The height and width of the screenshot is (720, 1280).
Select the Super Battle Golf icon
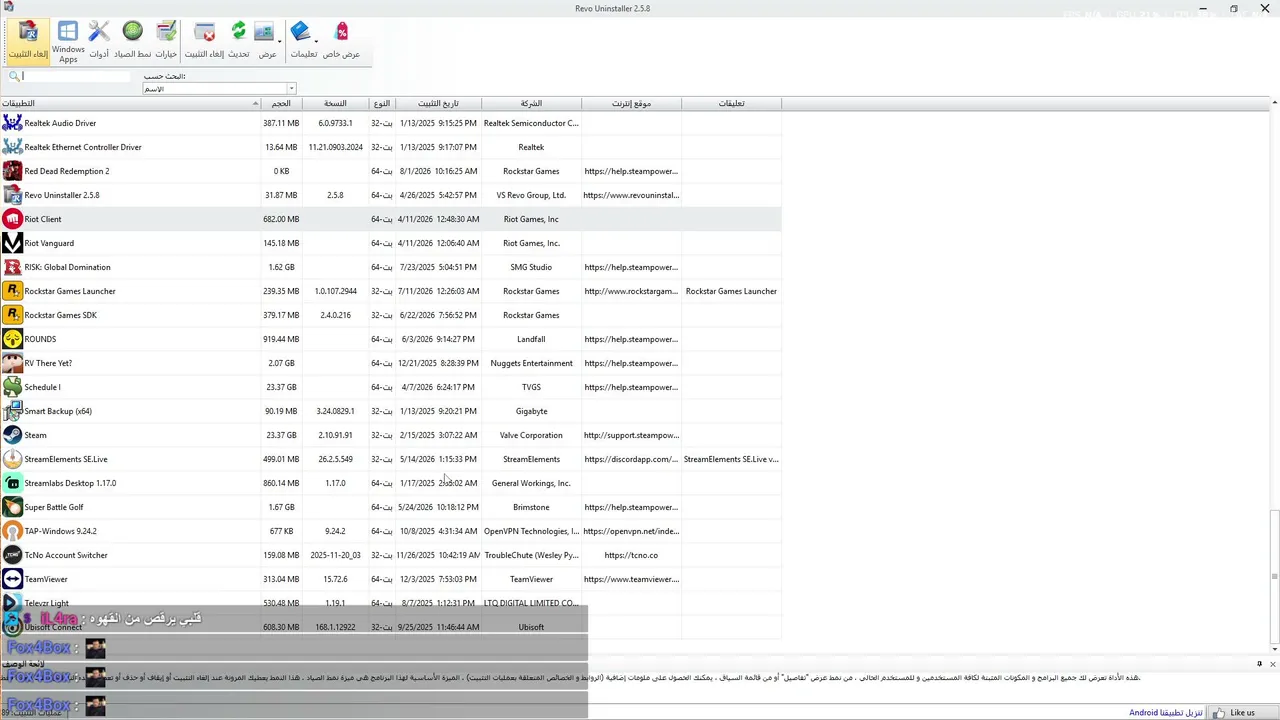coord(12,507)
